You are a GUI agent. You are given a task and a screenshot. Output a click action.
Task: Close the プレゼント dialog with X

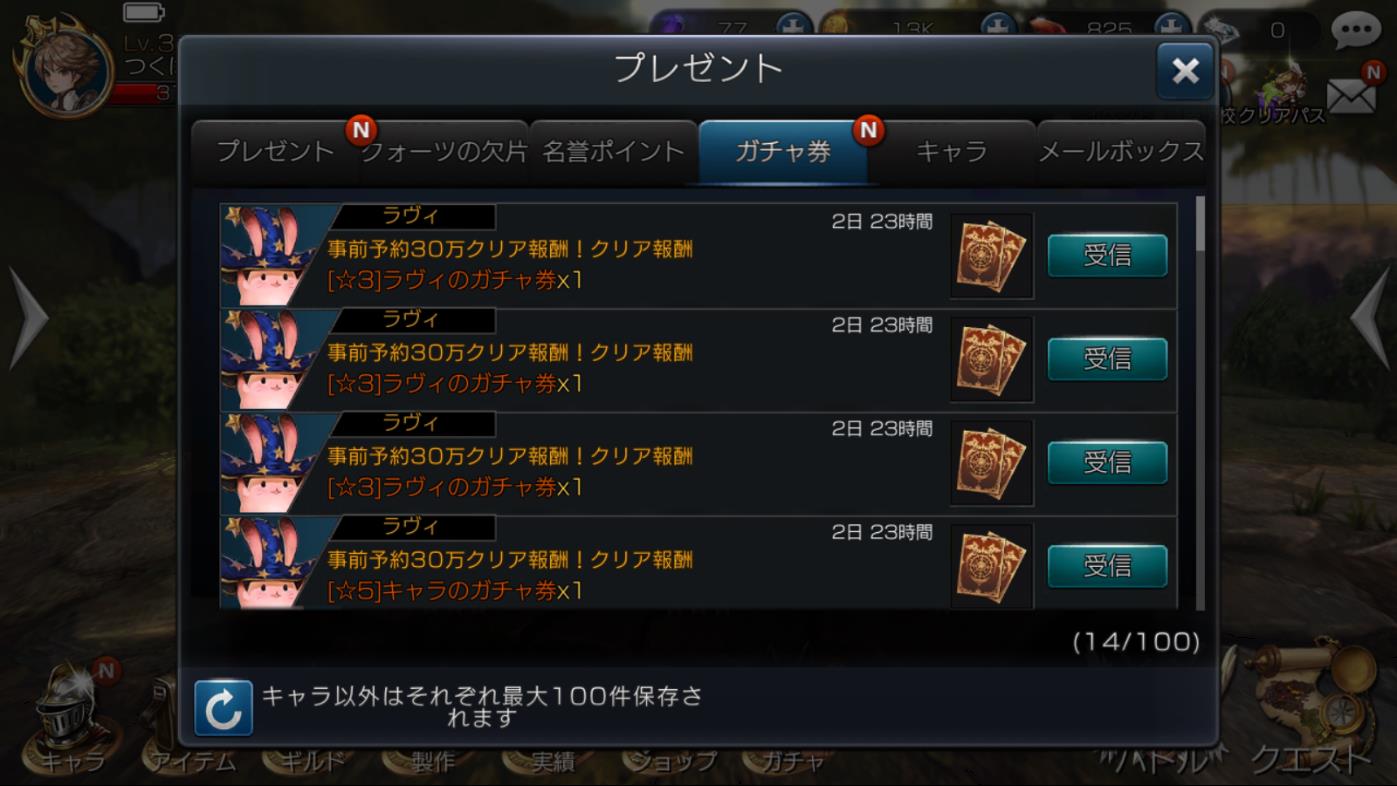(1185, 71)
